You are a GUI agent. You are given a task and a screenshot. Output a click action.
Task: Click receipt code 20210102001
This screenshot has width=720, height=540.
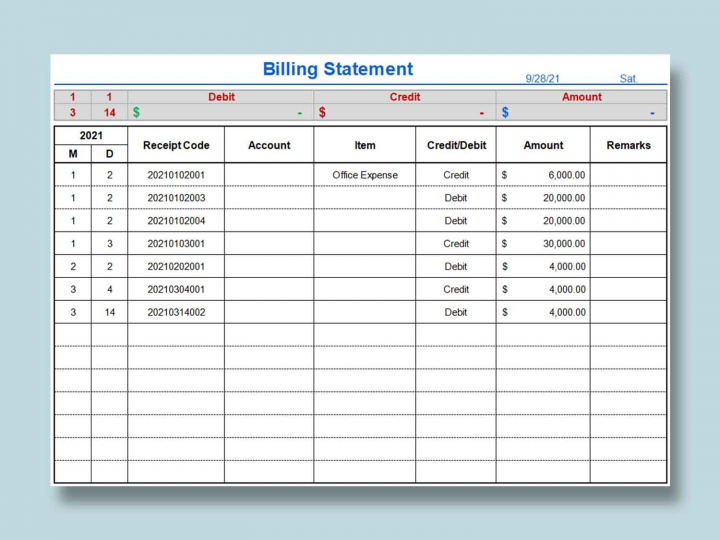[176, 175]
